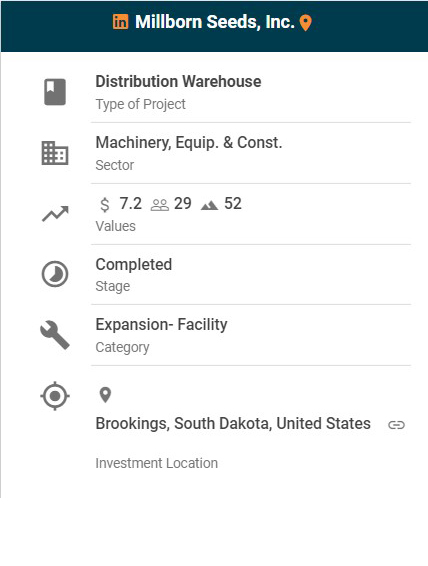Click the Distribution Warehouse project type
This screenshot has height=566, width=428.
click(x=178, y=81)
